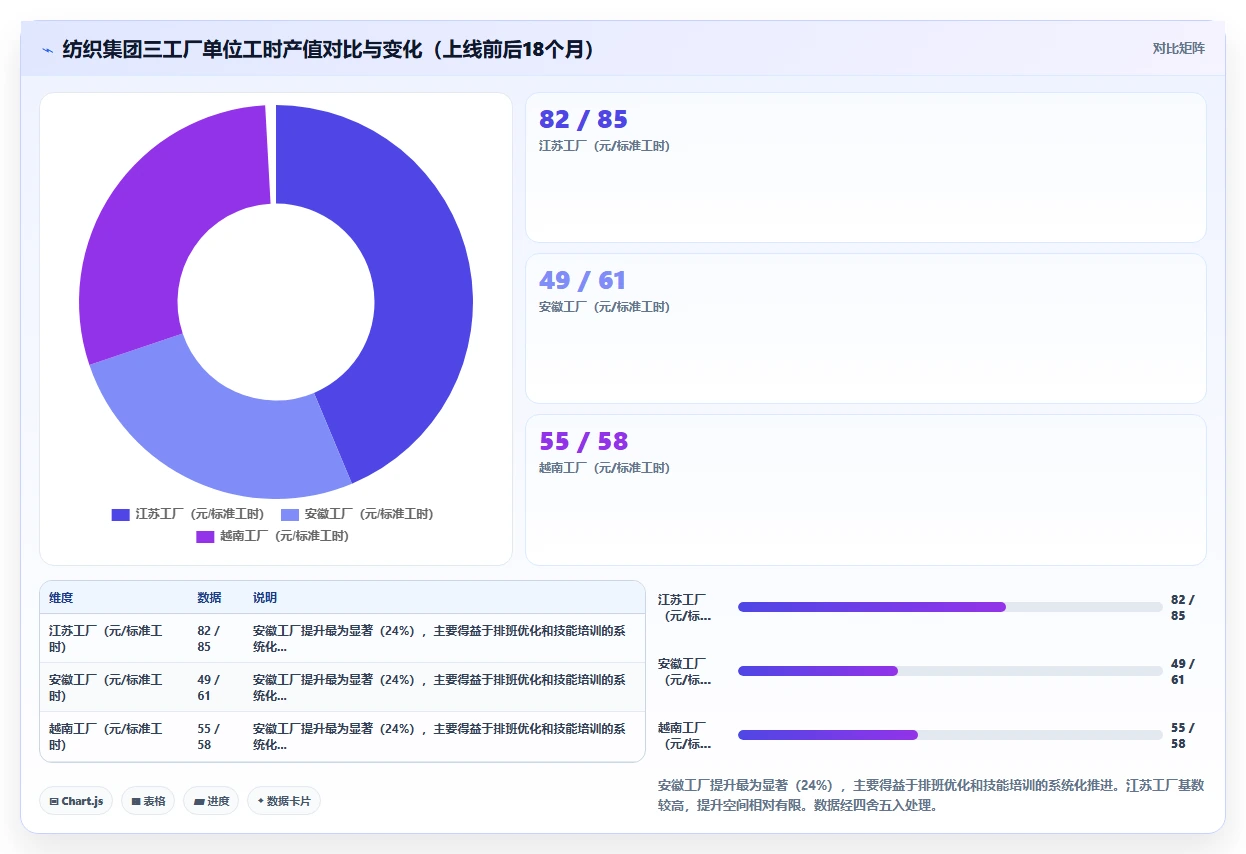Click the 越南工厂 legend label under the donut
1246x854 pixels.
click(x=285, y=536)
